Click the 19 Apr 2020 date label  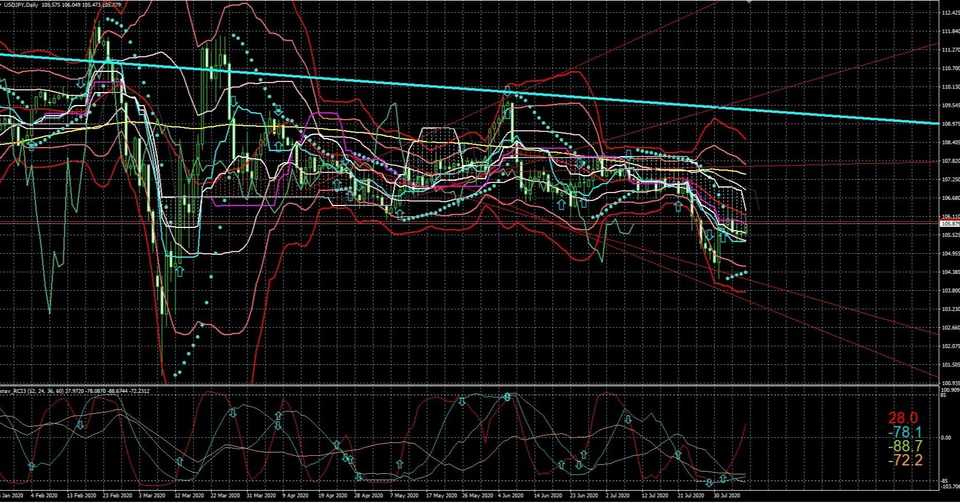(x=333, y=494)
